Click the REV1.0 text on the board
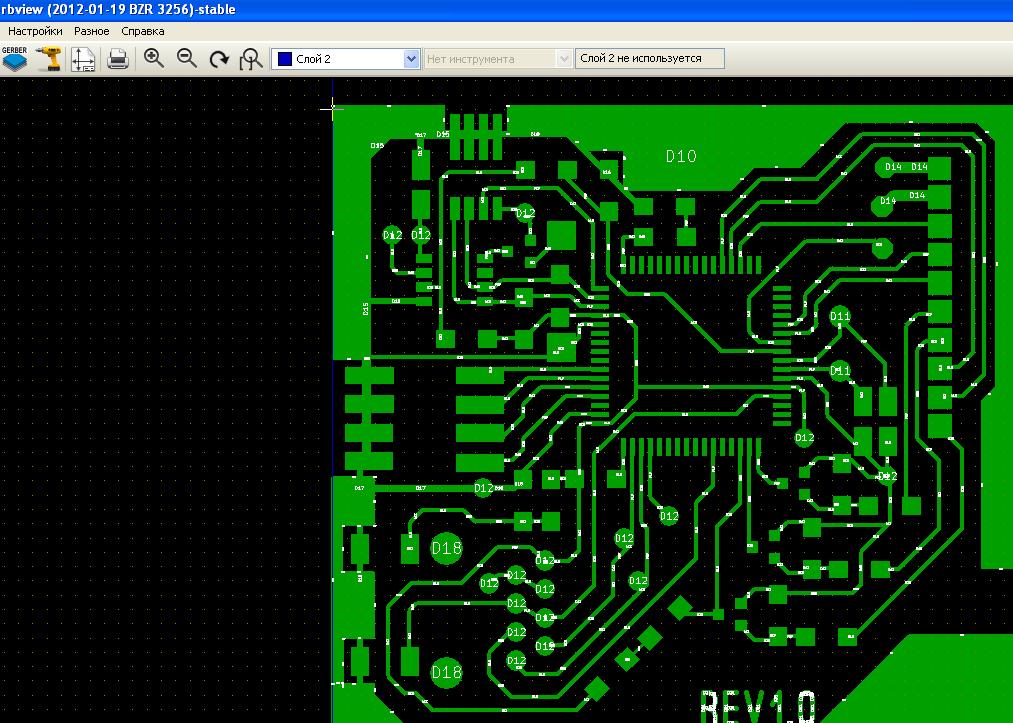Viewport: 1013px width, 723px height. 758,706
